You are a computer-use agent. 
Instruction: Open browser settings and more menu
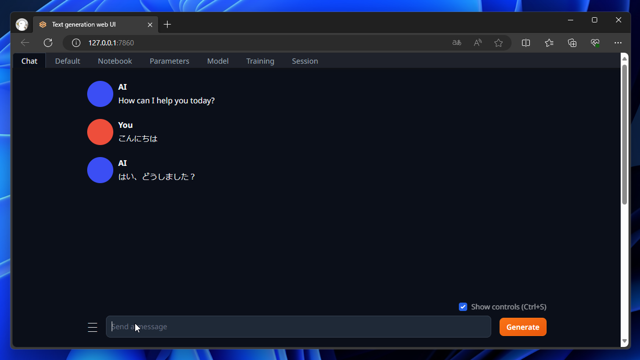[618, 42]
